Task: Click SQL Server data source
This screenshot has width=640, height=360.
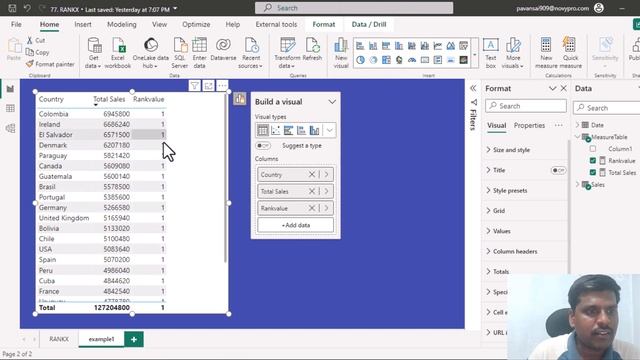Action: (180, 53)
